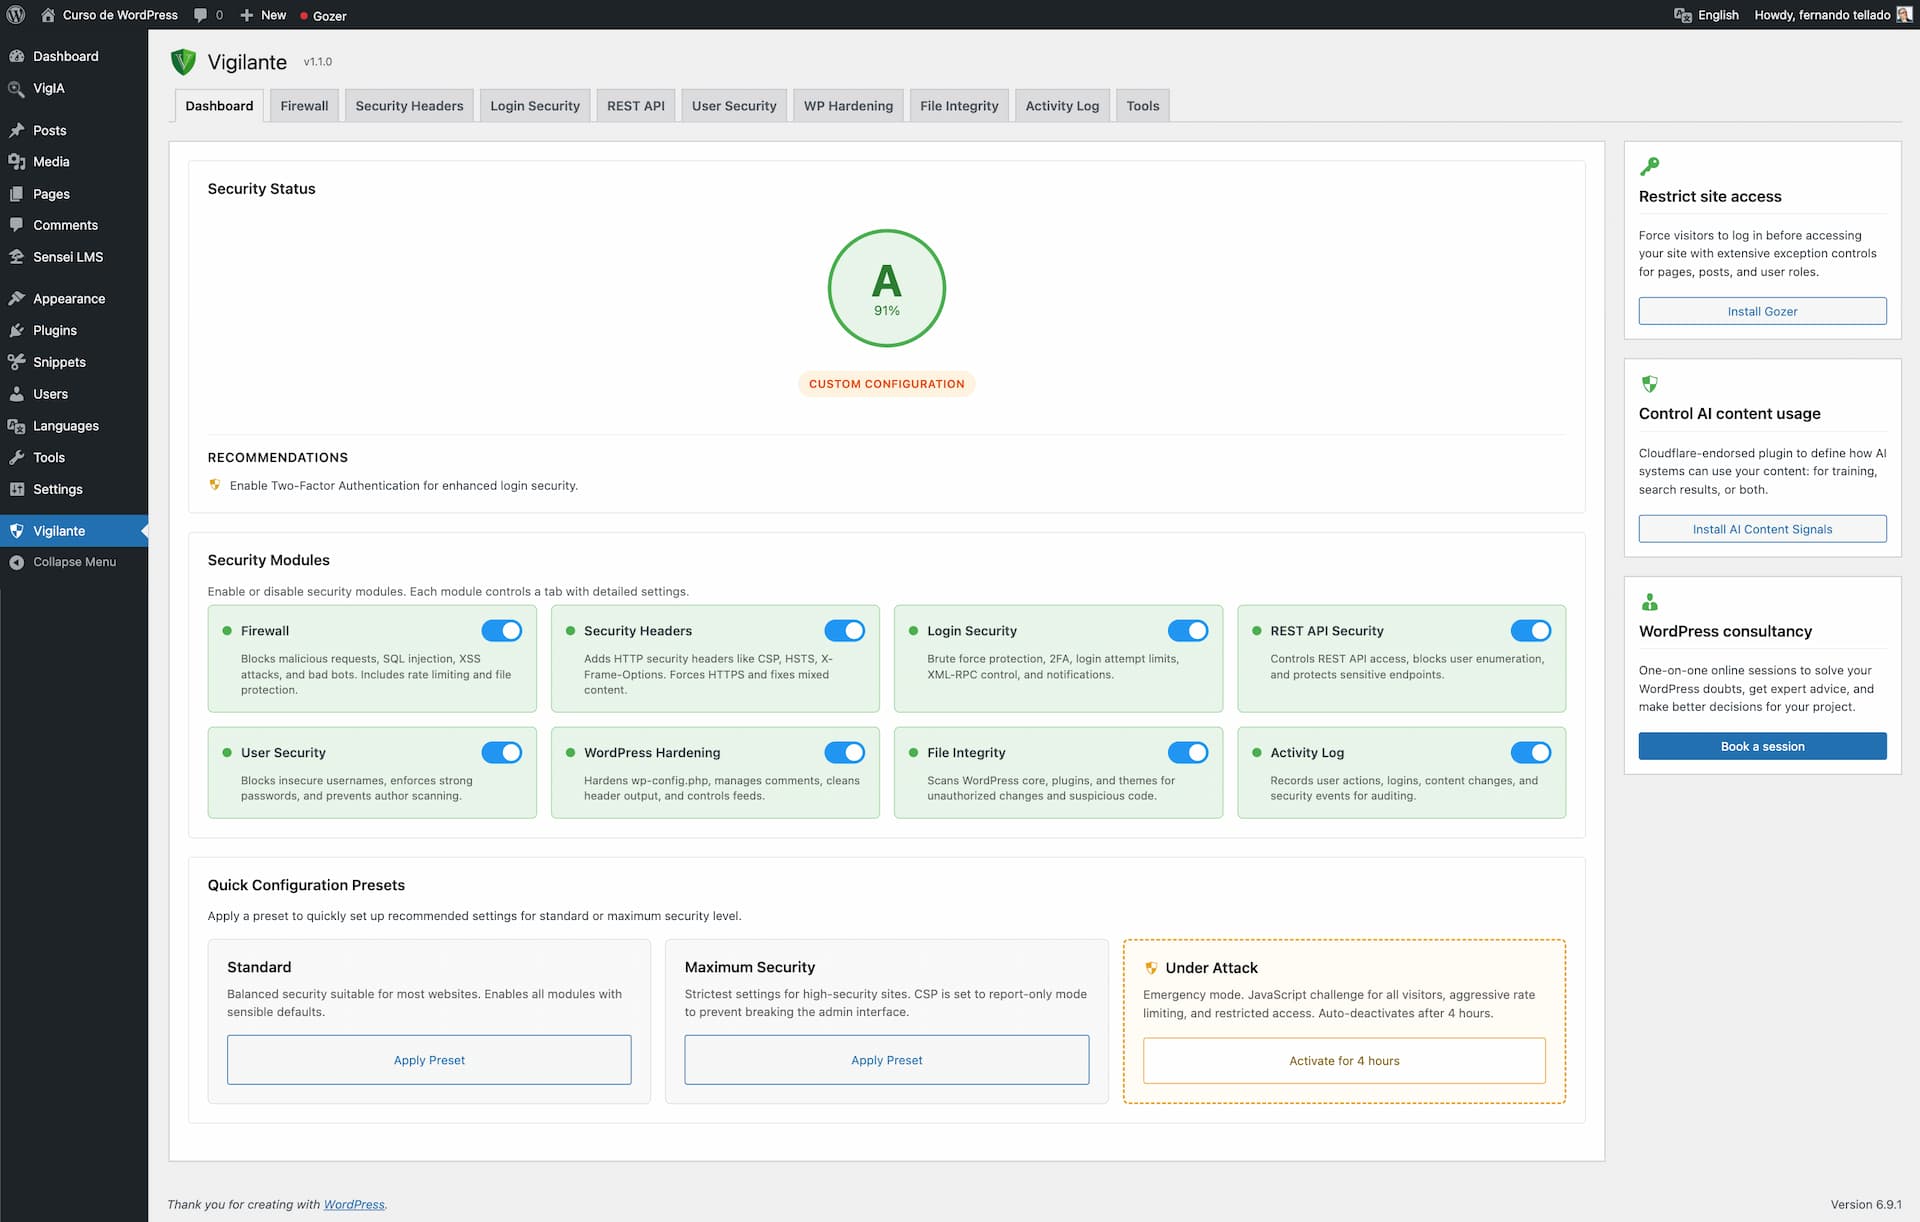Click the translation icon next to English

[x=1683, y=15]
